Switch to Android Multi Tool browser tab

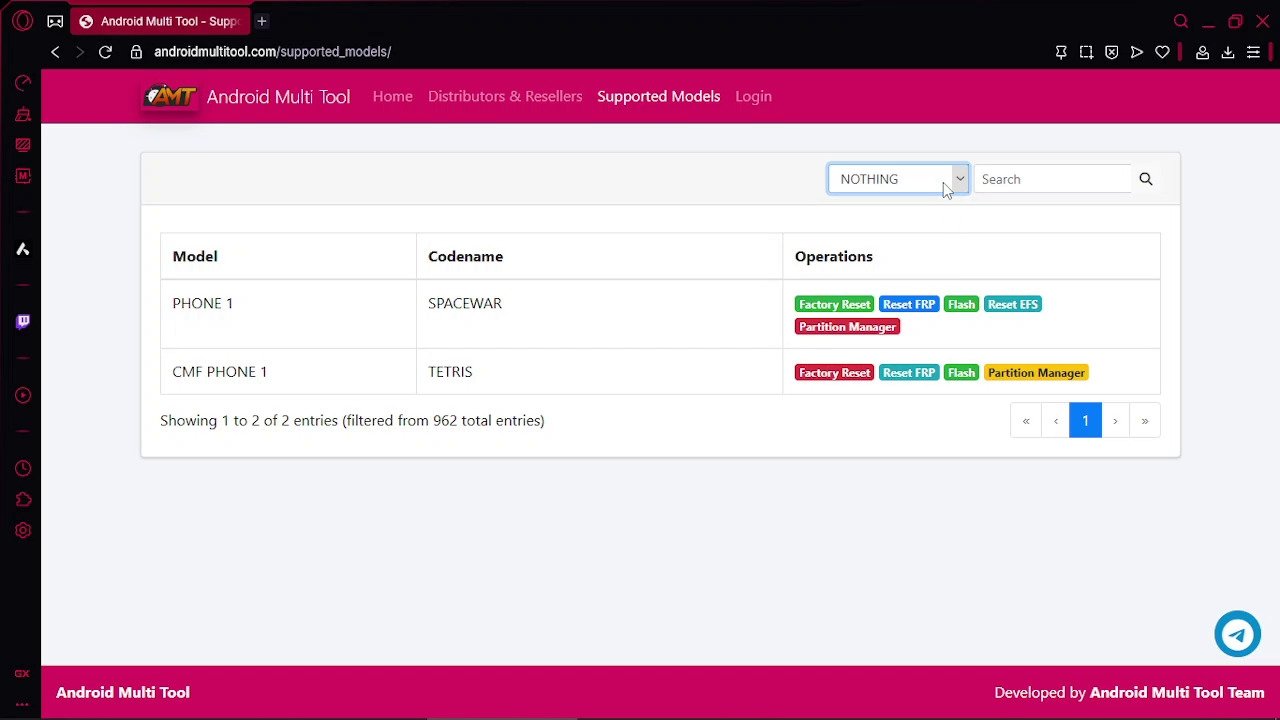tap(160, 21)
